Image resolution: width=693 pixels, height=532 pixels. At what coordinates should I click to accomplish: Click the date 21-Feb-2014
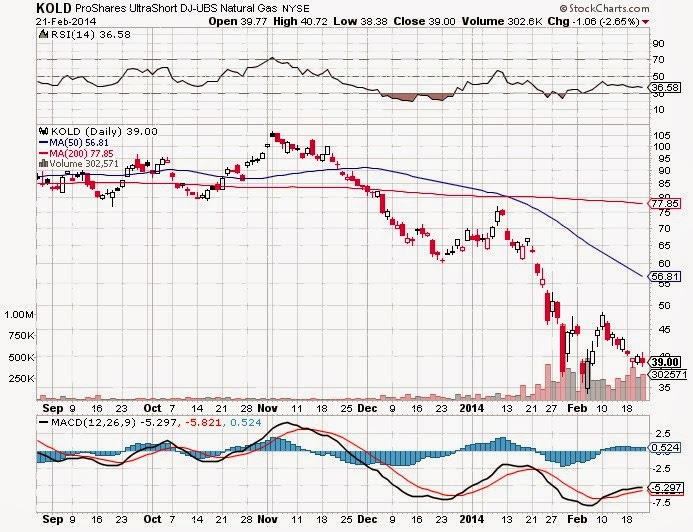point(66,21)
